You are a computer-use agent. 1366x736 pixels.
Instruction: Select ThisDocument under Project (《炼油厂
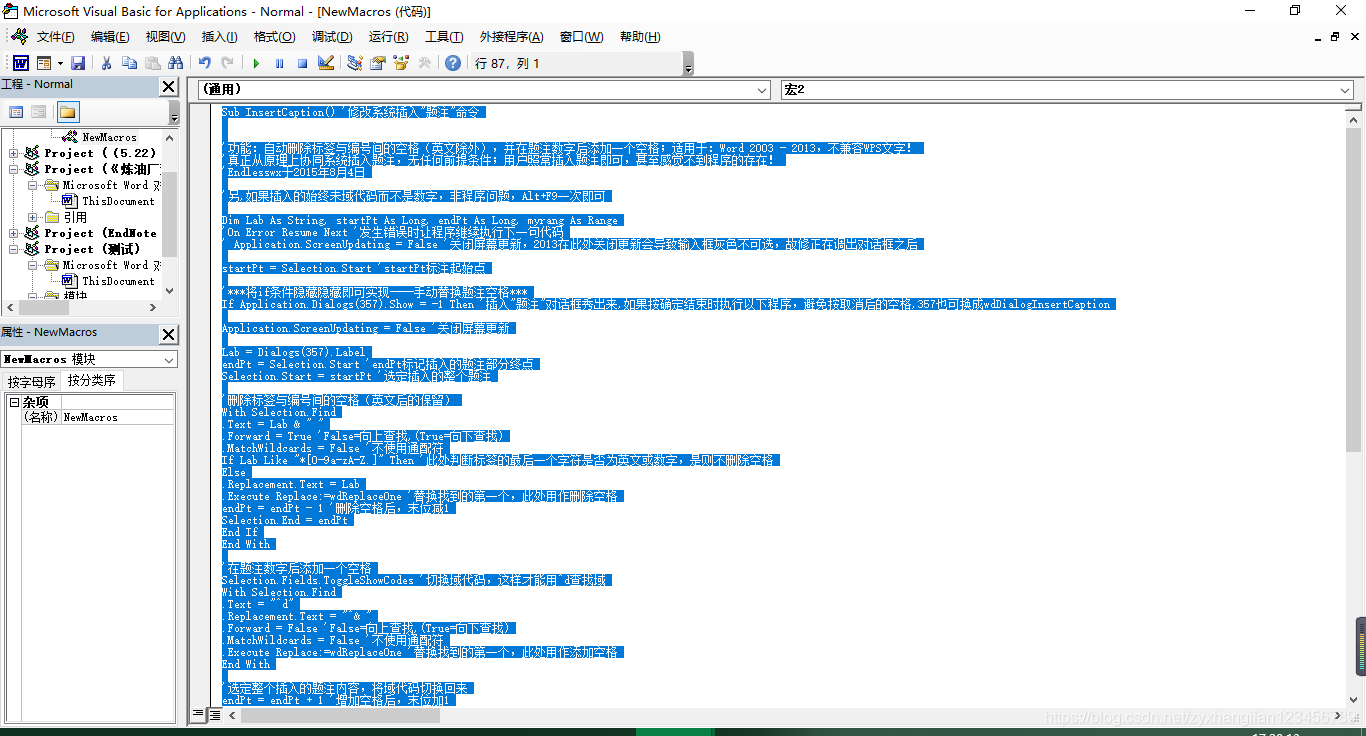point(118,201)
